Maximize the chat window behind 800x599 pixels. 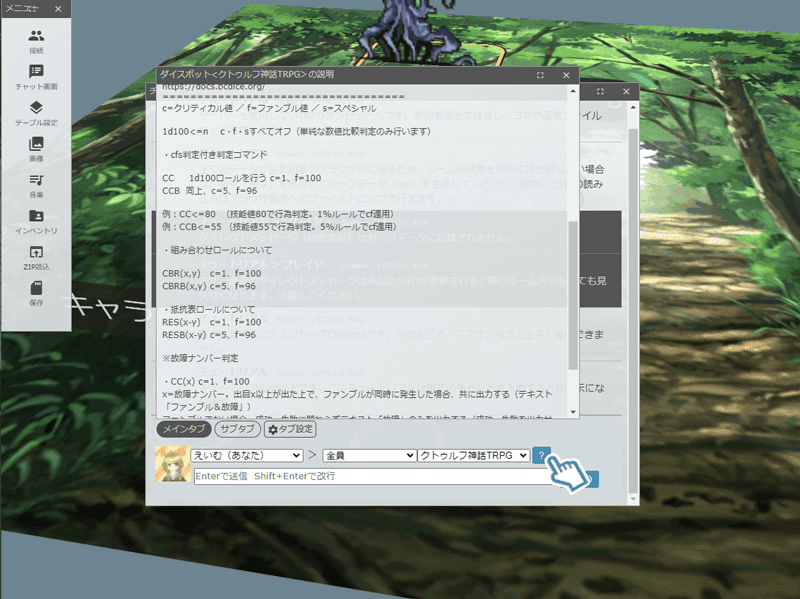(600, 91)
